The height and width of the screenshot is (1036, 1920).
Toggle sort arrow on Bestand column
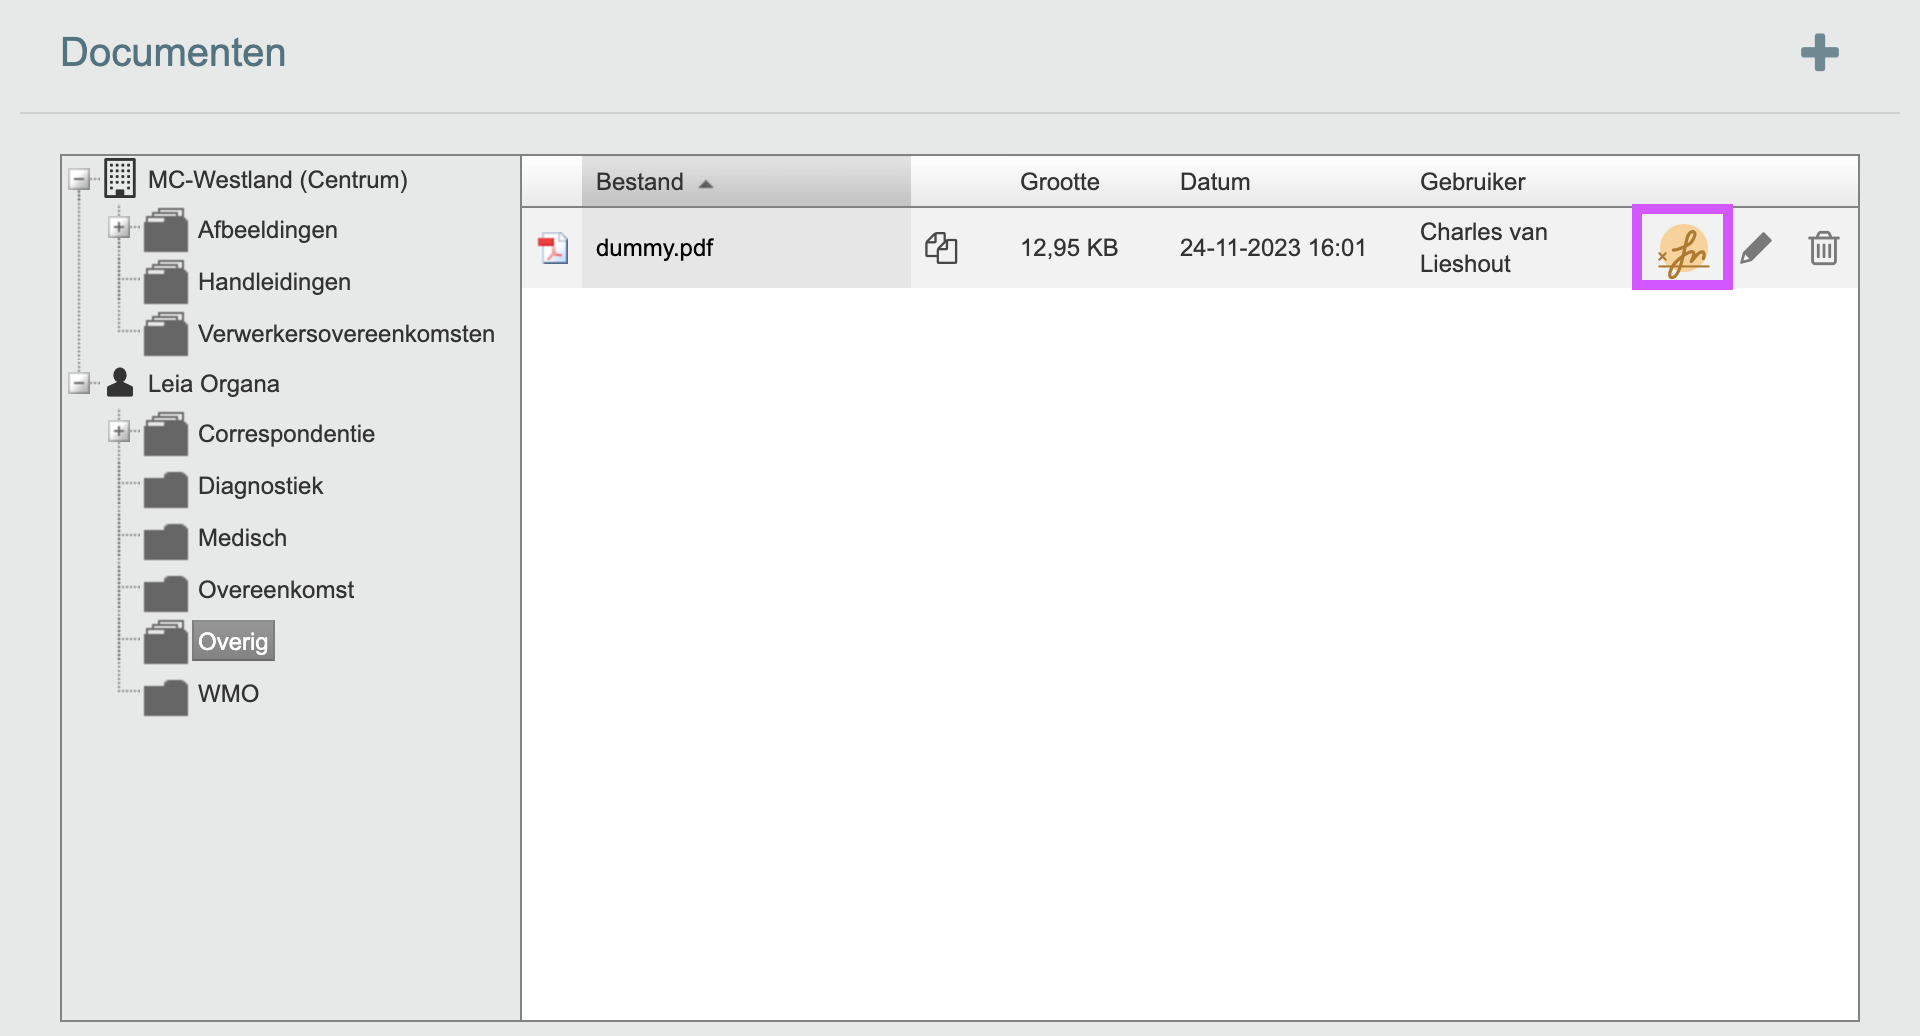(706, 183)
